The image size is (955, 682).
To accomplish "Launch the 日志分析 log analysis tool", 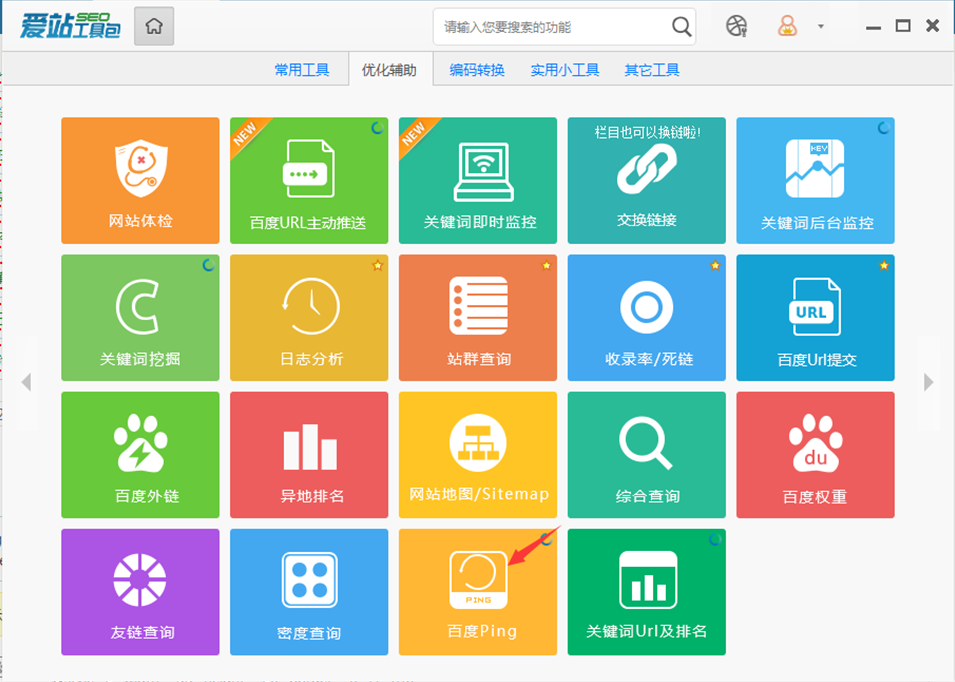I will pos(309,317).
